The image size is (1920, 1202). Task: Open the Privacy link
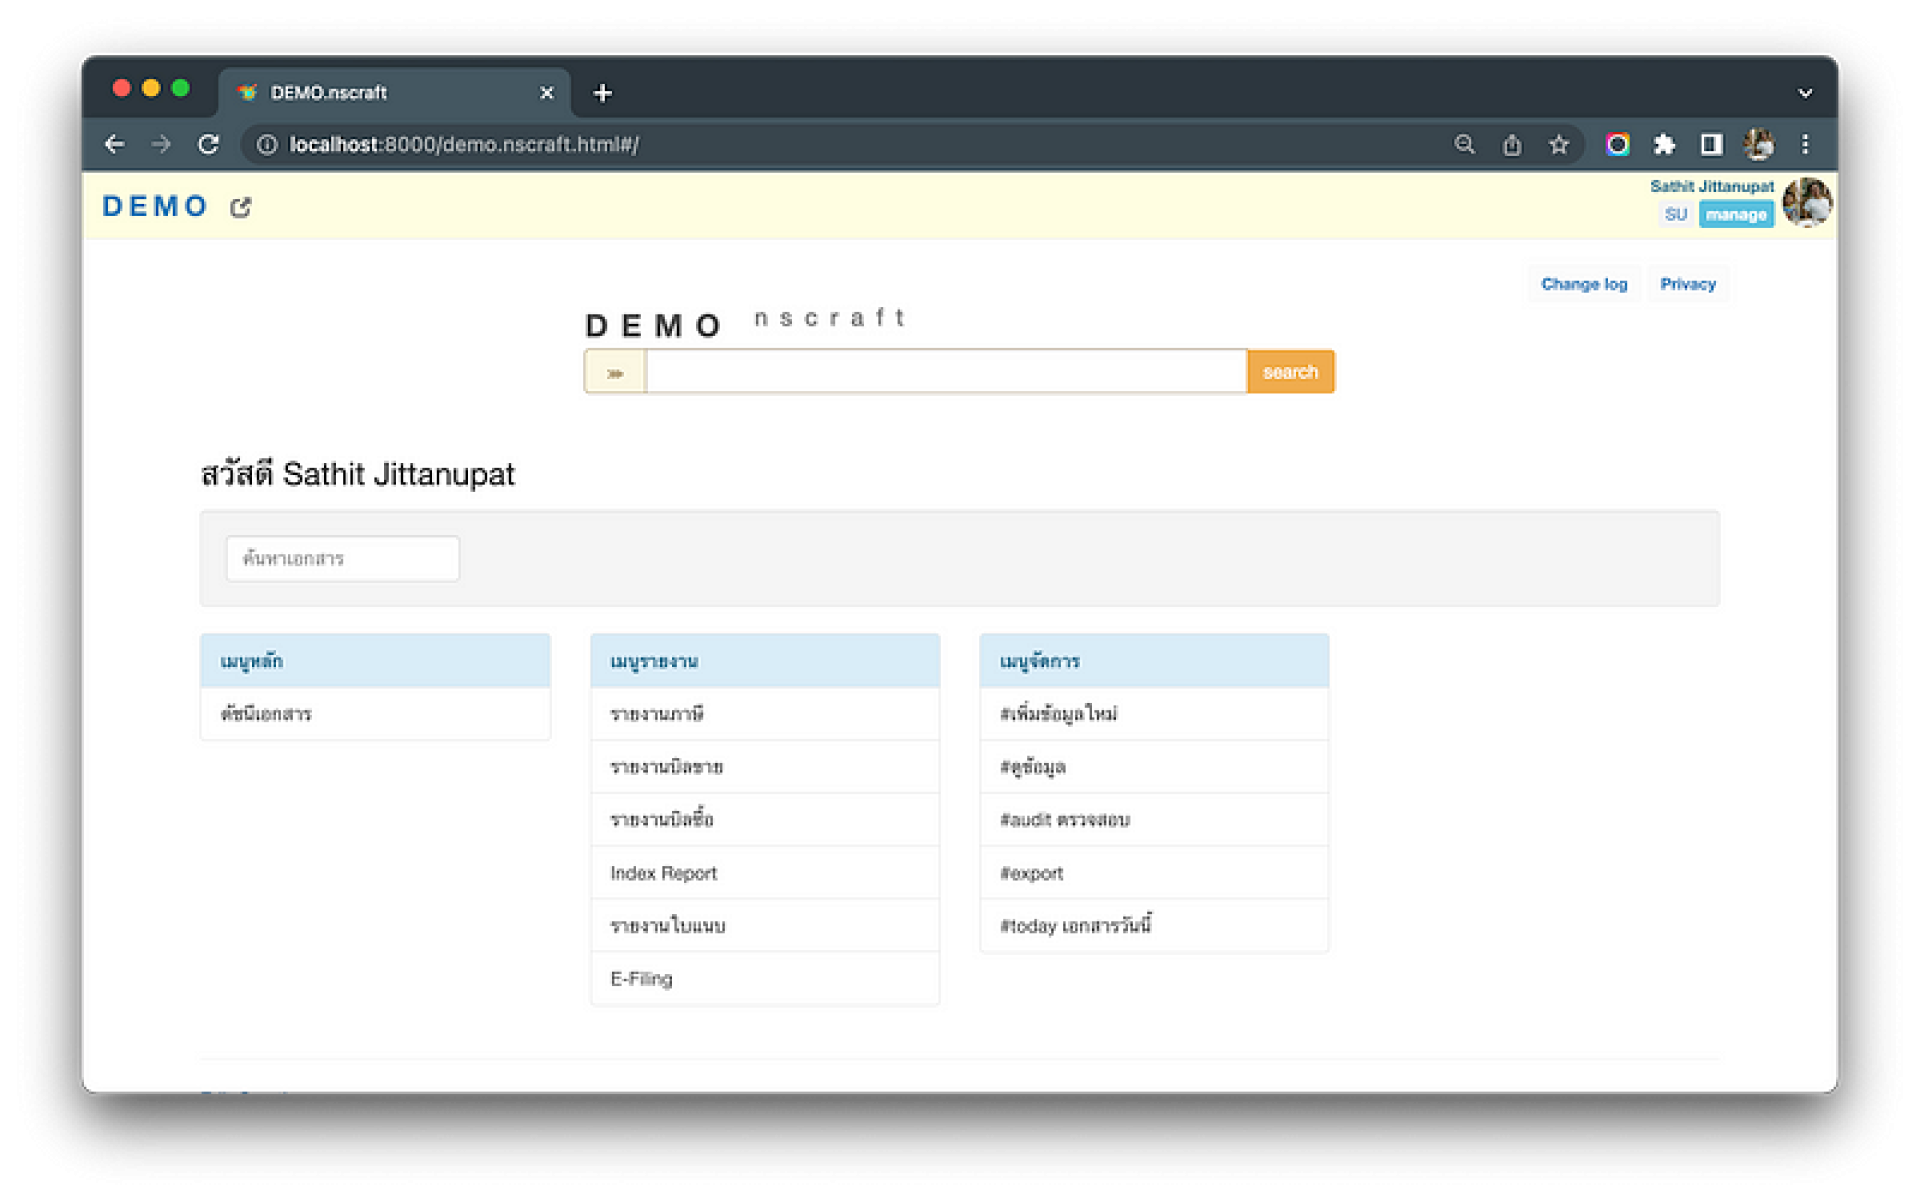click(1687, 284)
